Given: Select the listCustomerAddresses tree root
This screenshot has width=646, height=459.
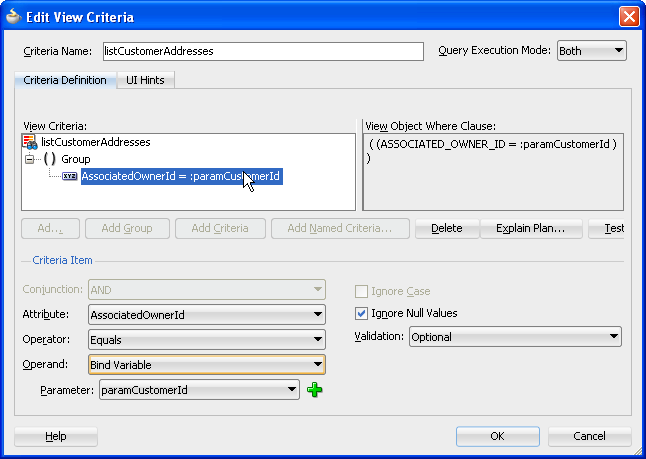Looking at the screenshot, I should pos(96,142).
